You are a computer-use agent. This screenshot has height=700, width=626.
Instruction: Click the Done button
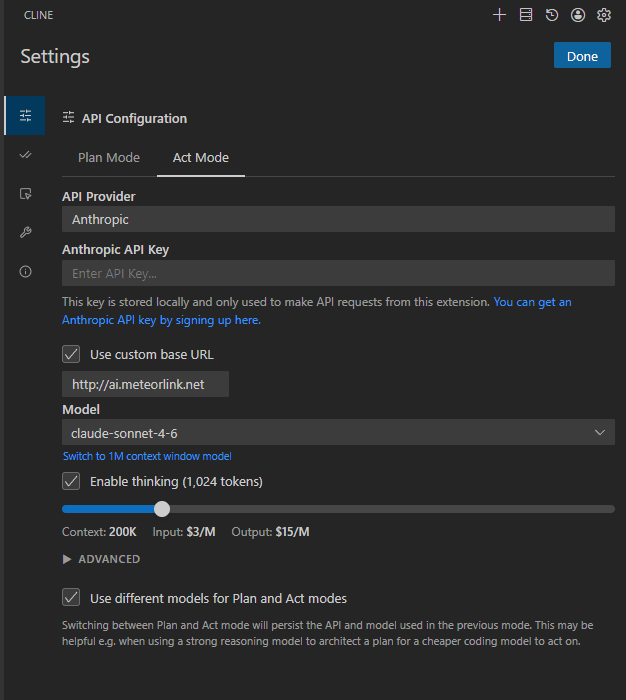582,55
